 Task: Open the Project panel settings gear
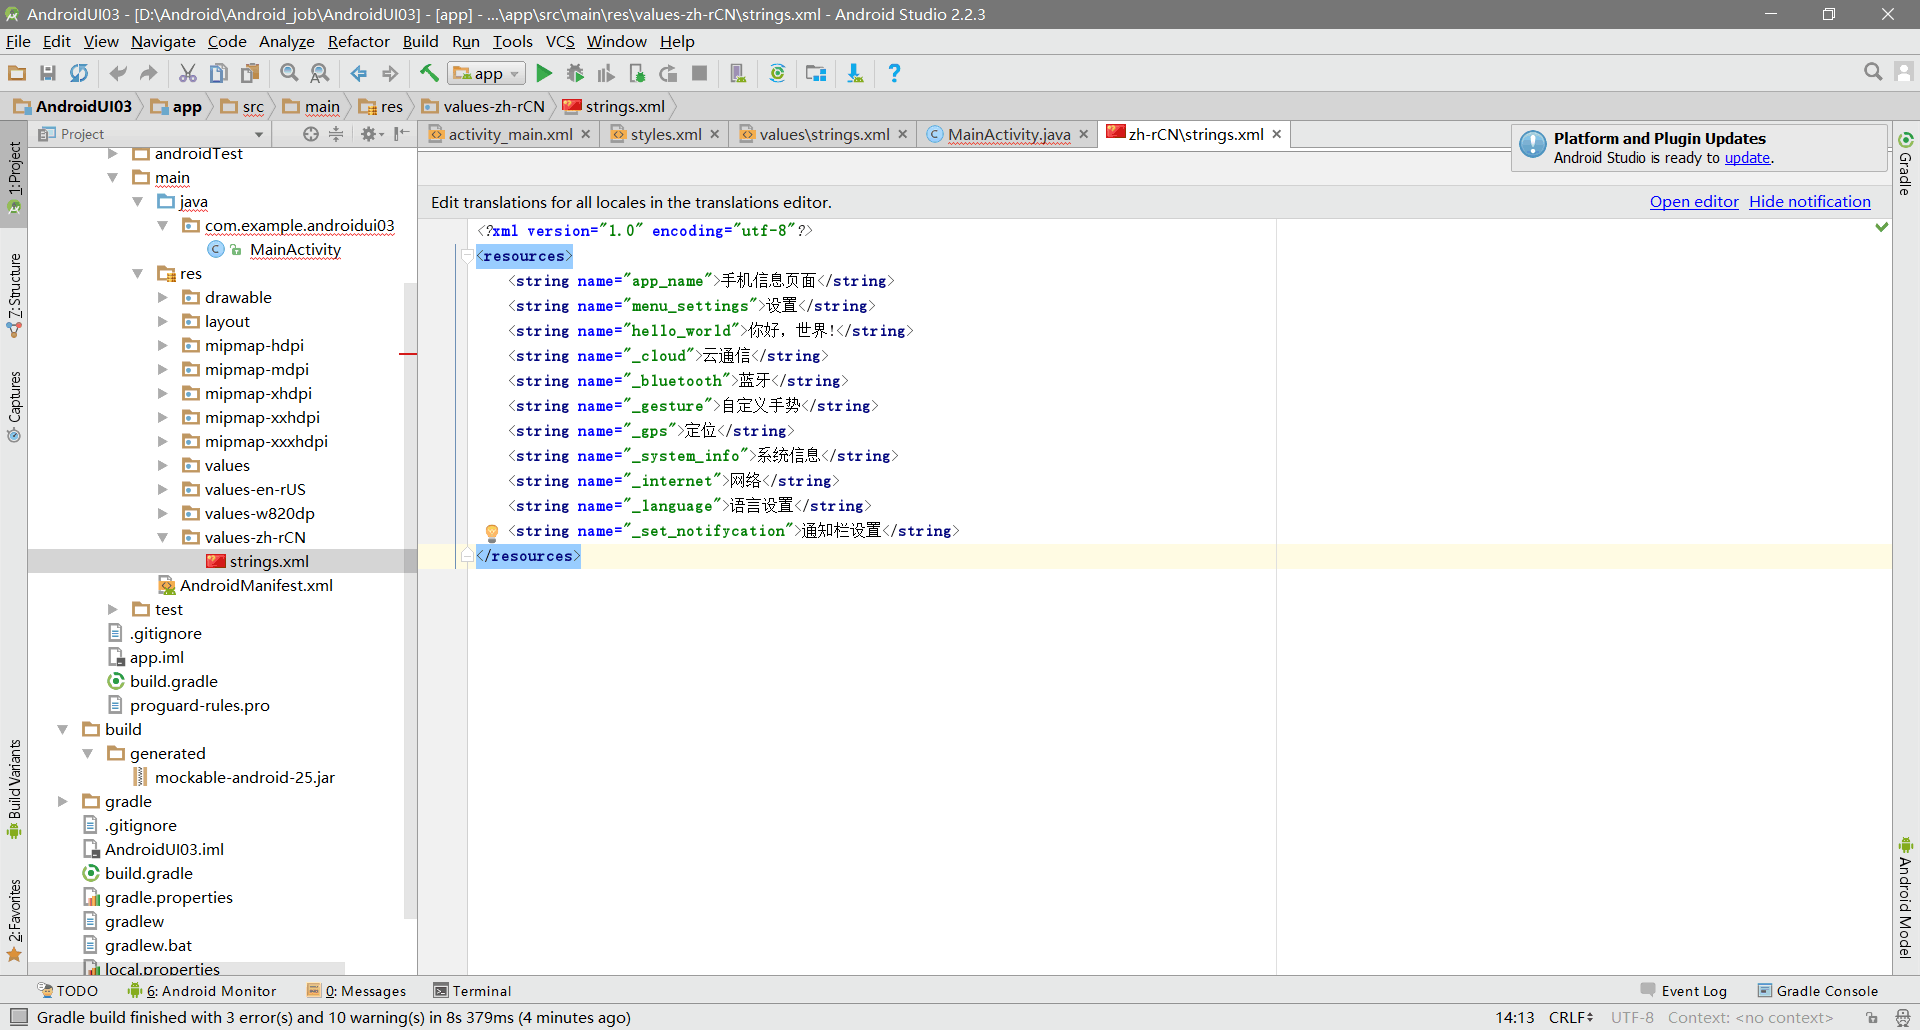371,134
